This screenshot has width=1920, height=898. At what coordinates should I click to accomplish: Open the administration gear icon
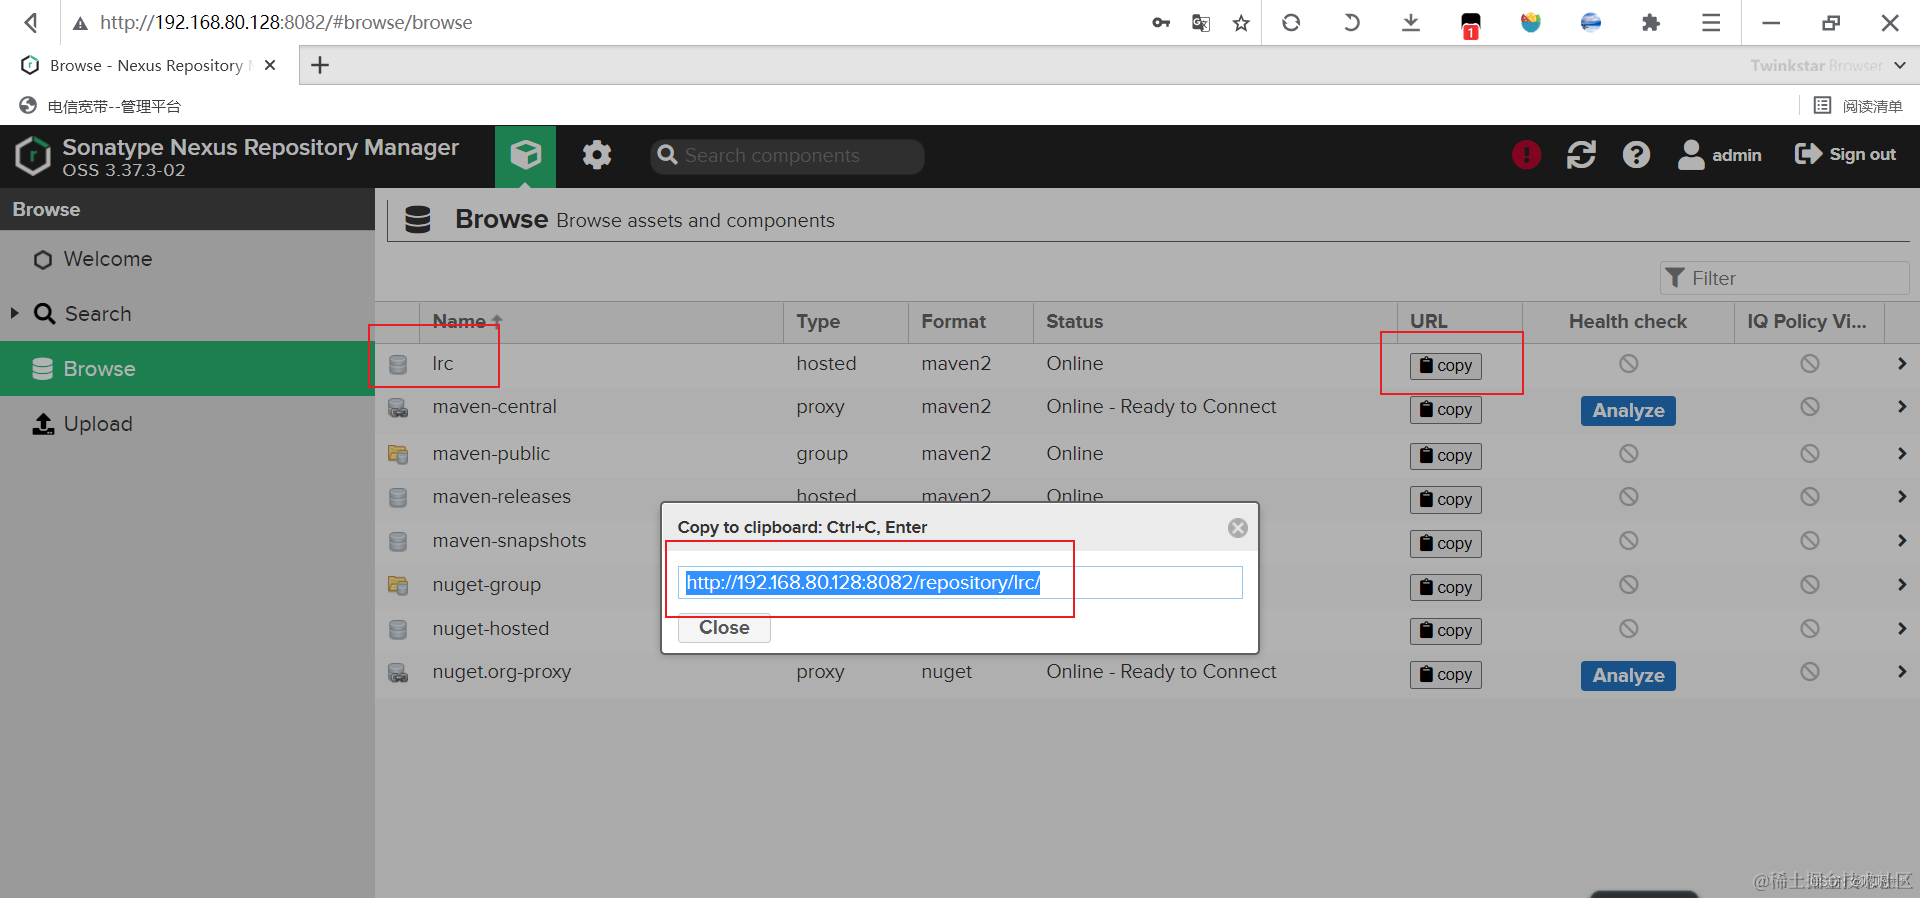click(x=597, y=155)
